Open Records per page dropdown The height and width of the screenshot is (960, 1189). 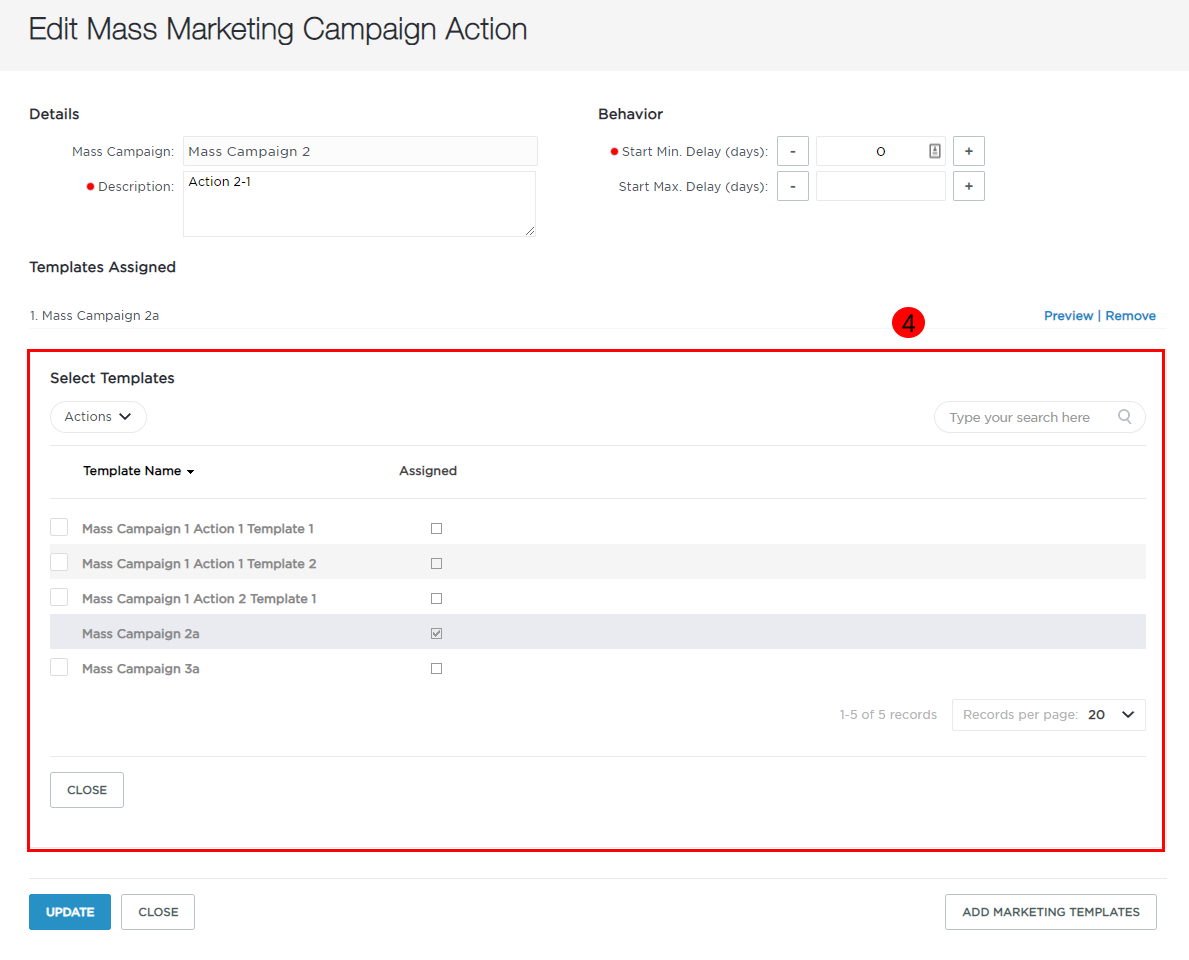(1048, 714)
